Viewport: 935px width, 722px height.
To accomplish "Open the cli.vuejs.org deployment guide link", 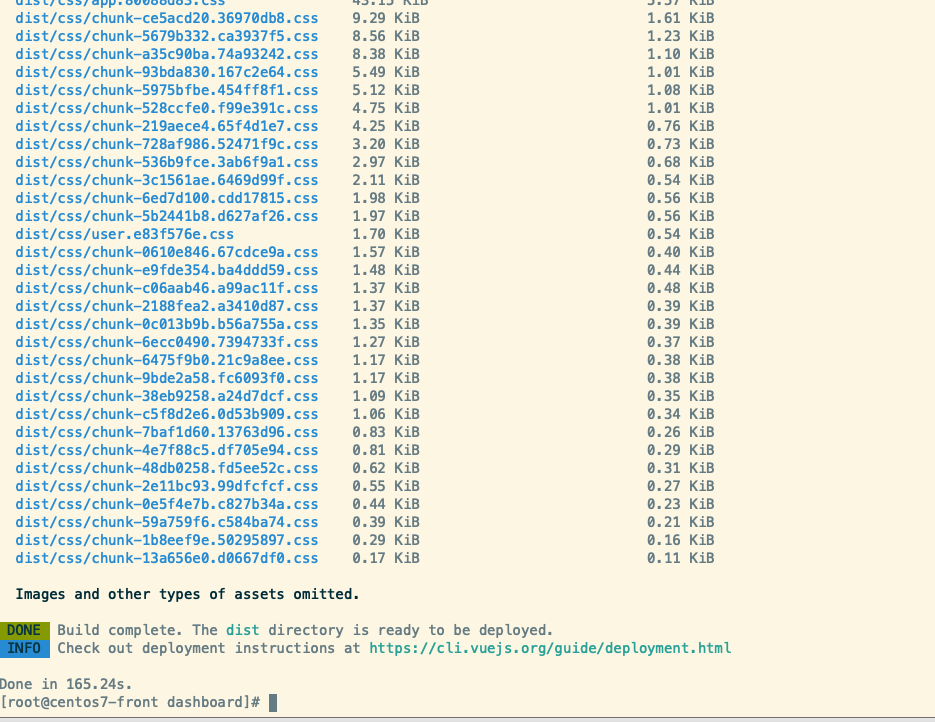I will pos(550,648).
